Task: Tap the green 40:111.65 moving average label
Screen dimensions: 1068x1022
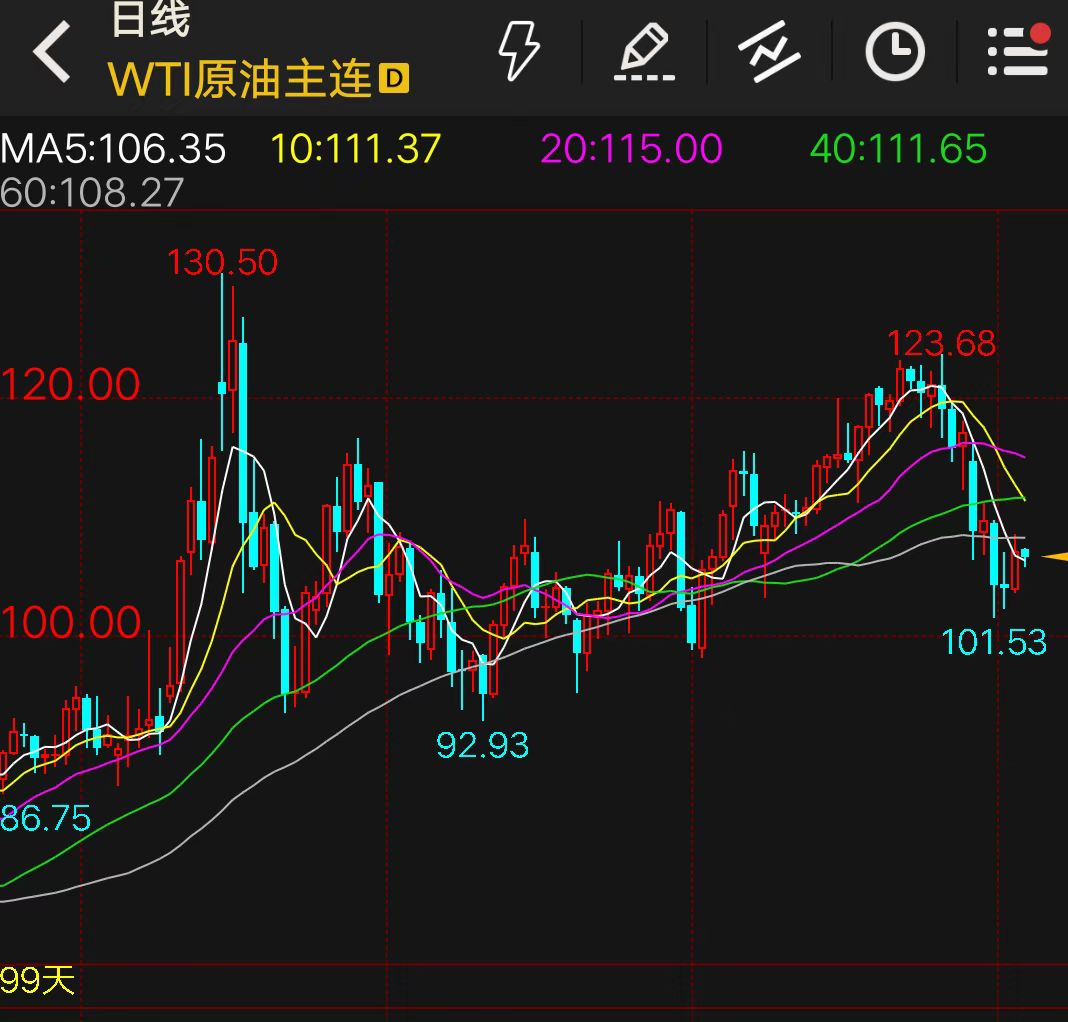Action: click(x=898, y=149)
